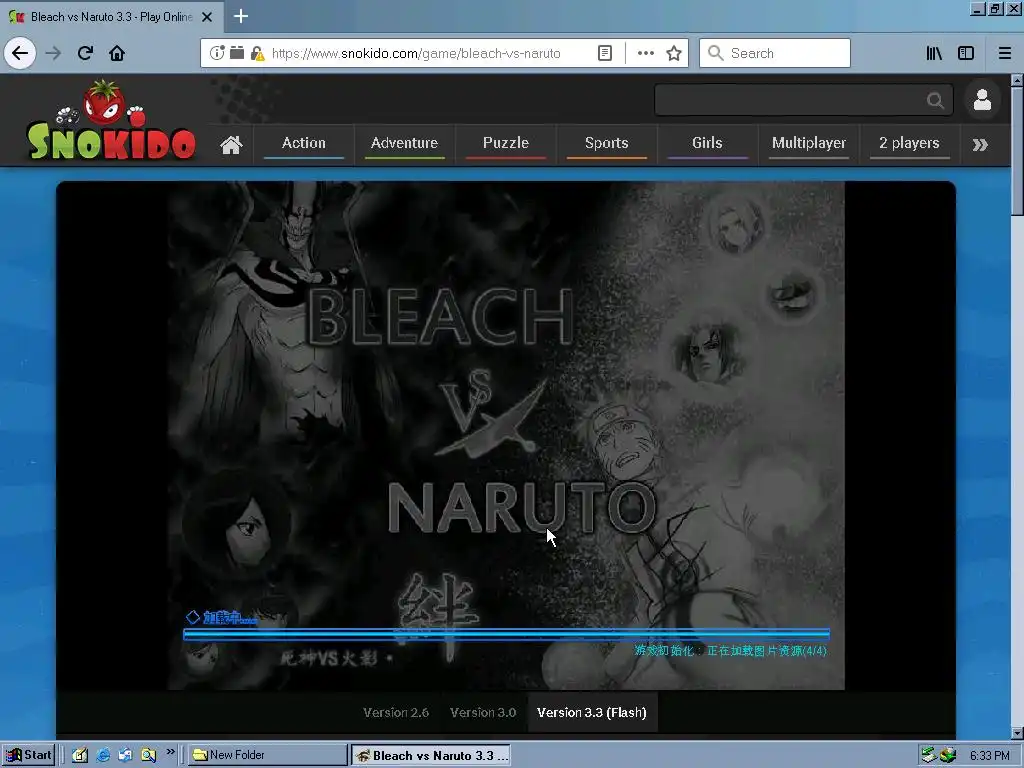Go back with the browser back arrow
1024x768 pixels.
[20, 53]
